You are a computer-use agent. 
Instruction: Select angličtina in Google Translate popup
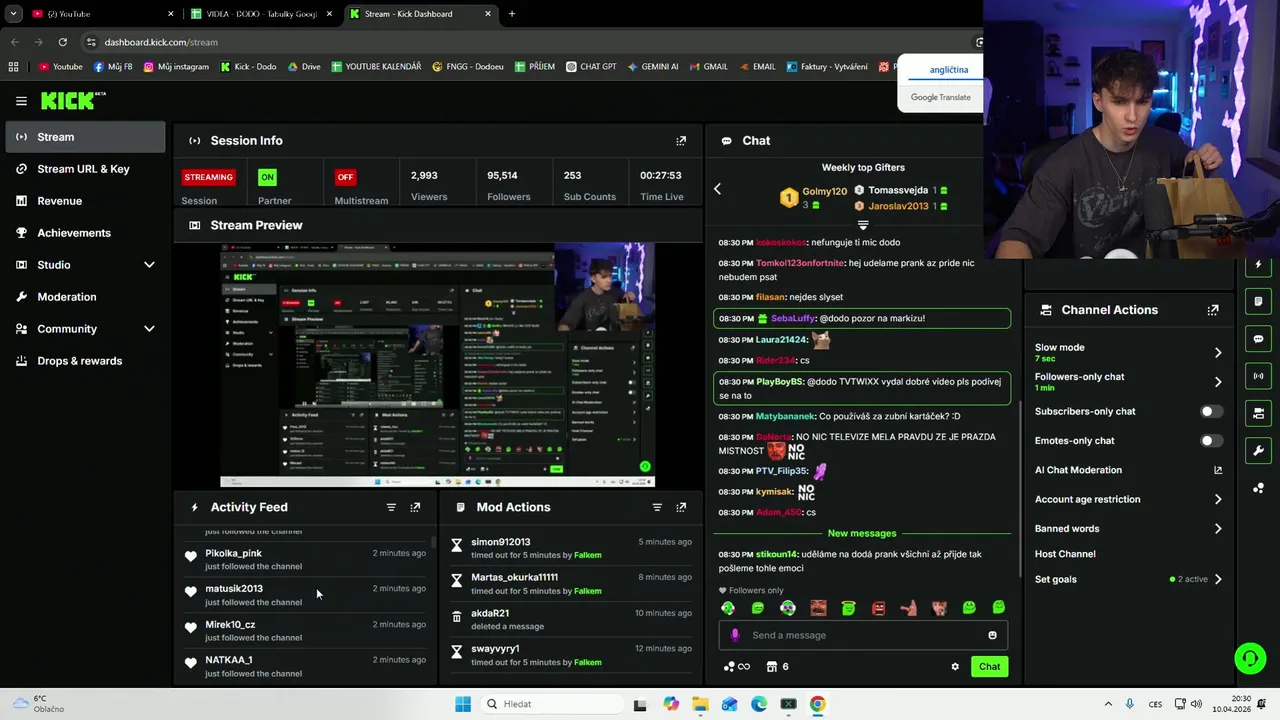coord(949,70)
